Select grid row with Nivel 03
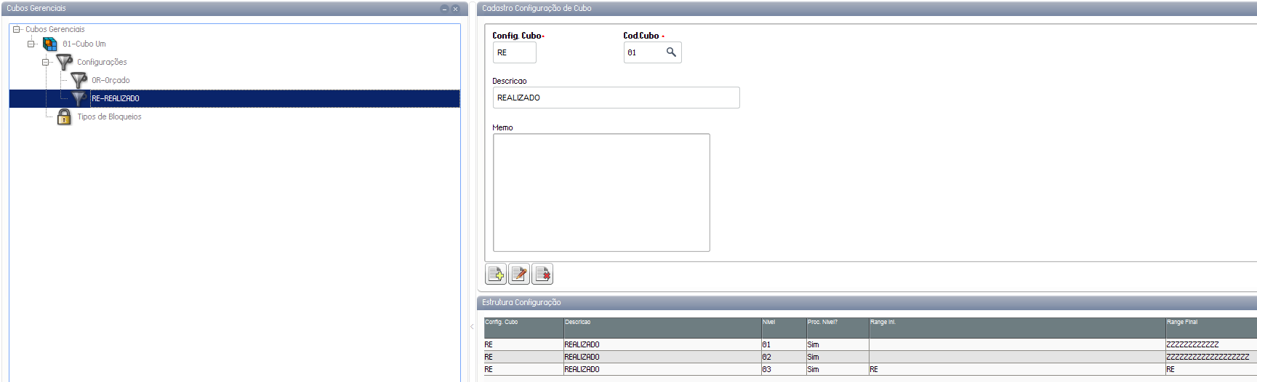The image size is (1262, 382). [x=870, y=369]
